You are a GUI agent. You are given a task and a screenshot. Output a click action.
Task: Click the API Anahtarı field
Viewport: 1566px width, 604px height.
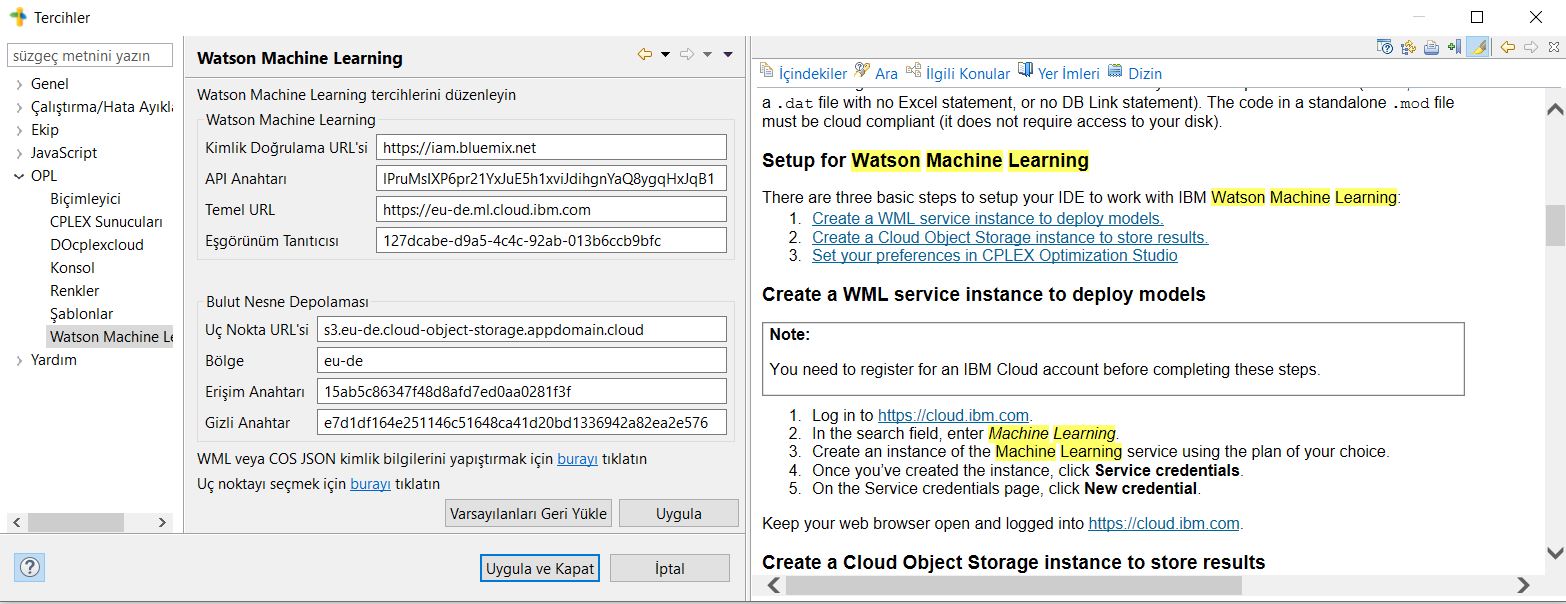pyautogui.click(x=552, y=178)
